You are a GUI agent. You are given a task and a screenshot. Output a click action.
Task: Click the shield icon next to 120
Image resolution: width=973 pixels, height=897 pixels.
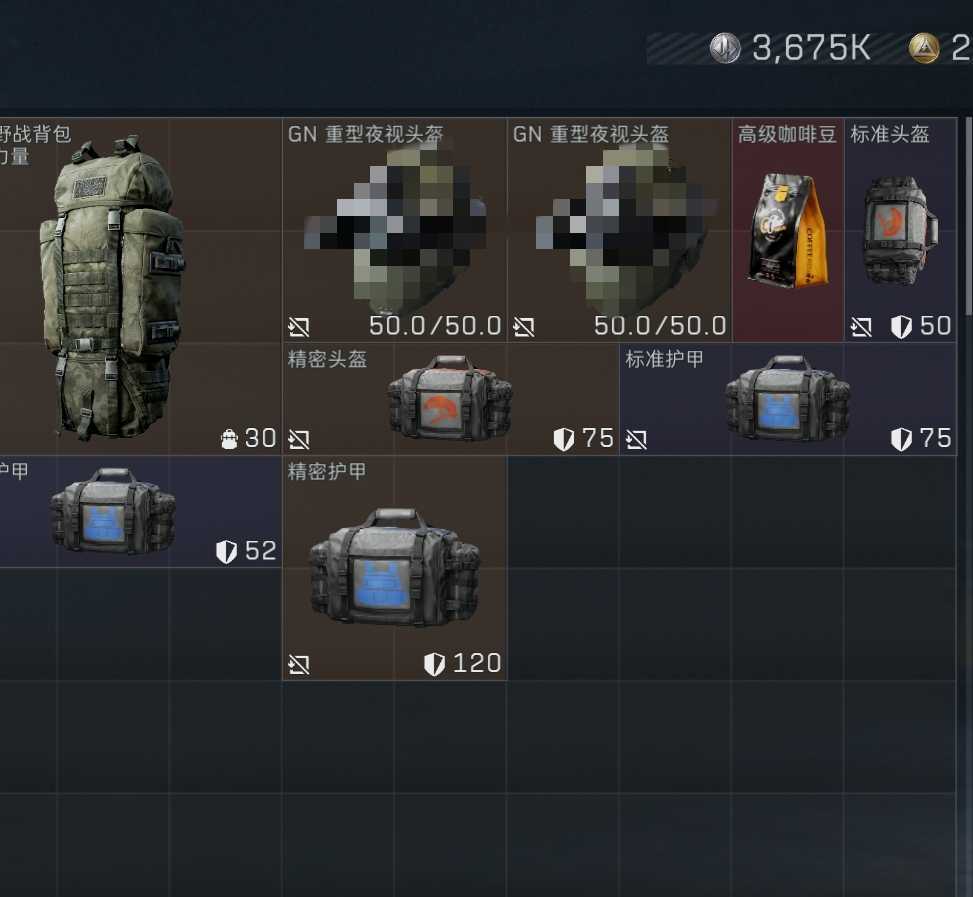[x=434, y=664]
